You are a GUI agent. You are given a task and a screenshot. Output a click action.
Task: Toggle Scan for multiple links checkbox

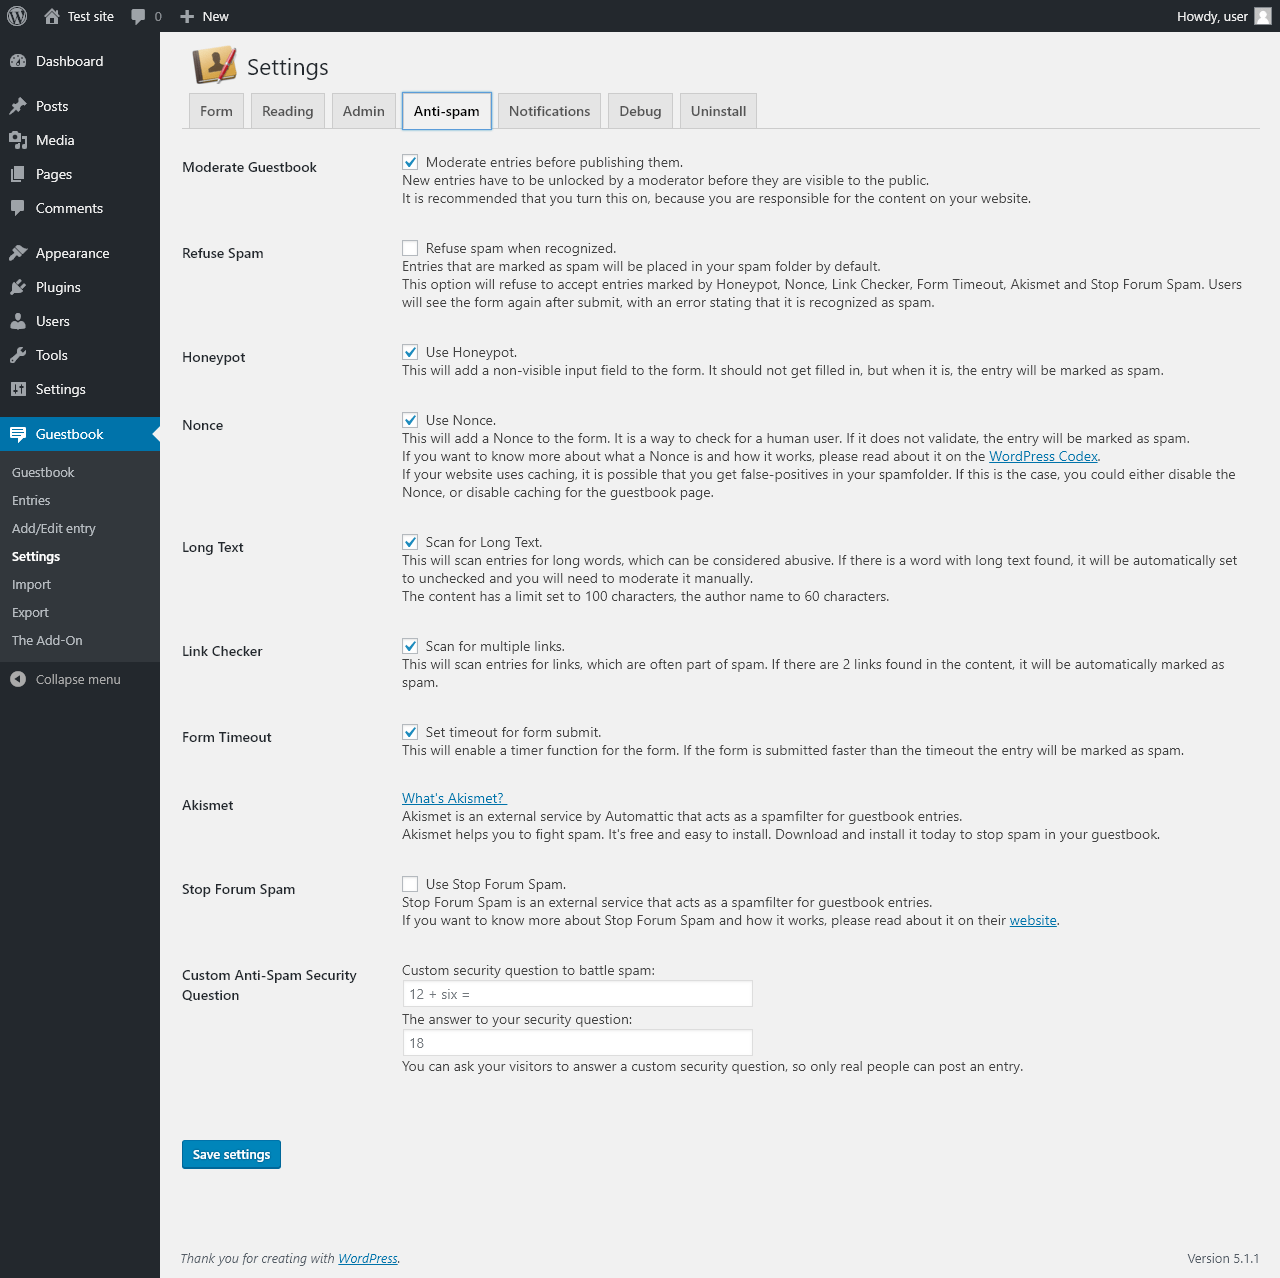tap(410, 646)
